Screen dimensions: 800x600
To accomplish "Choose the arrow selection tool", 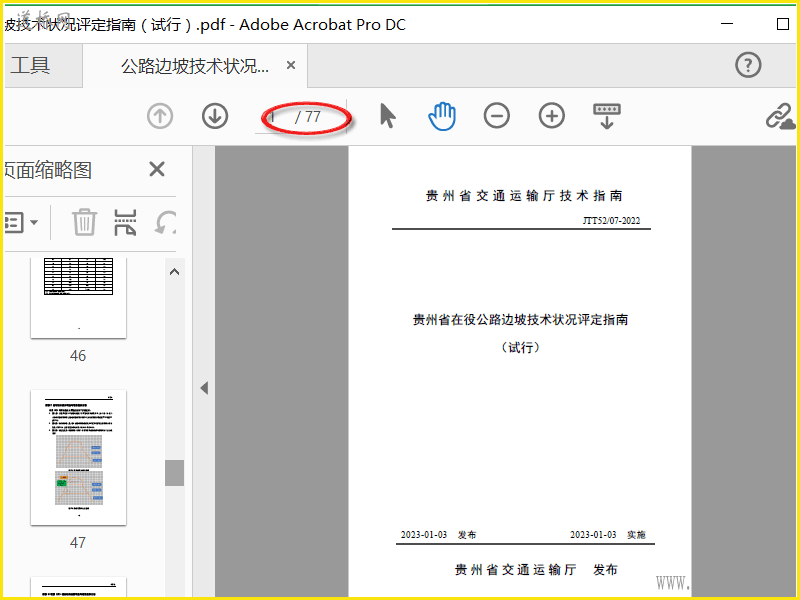I will pyautogui.click(x=388, y=116).
